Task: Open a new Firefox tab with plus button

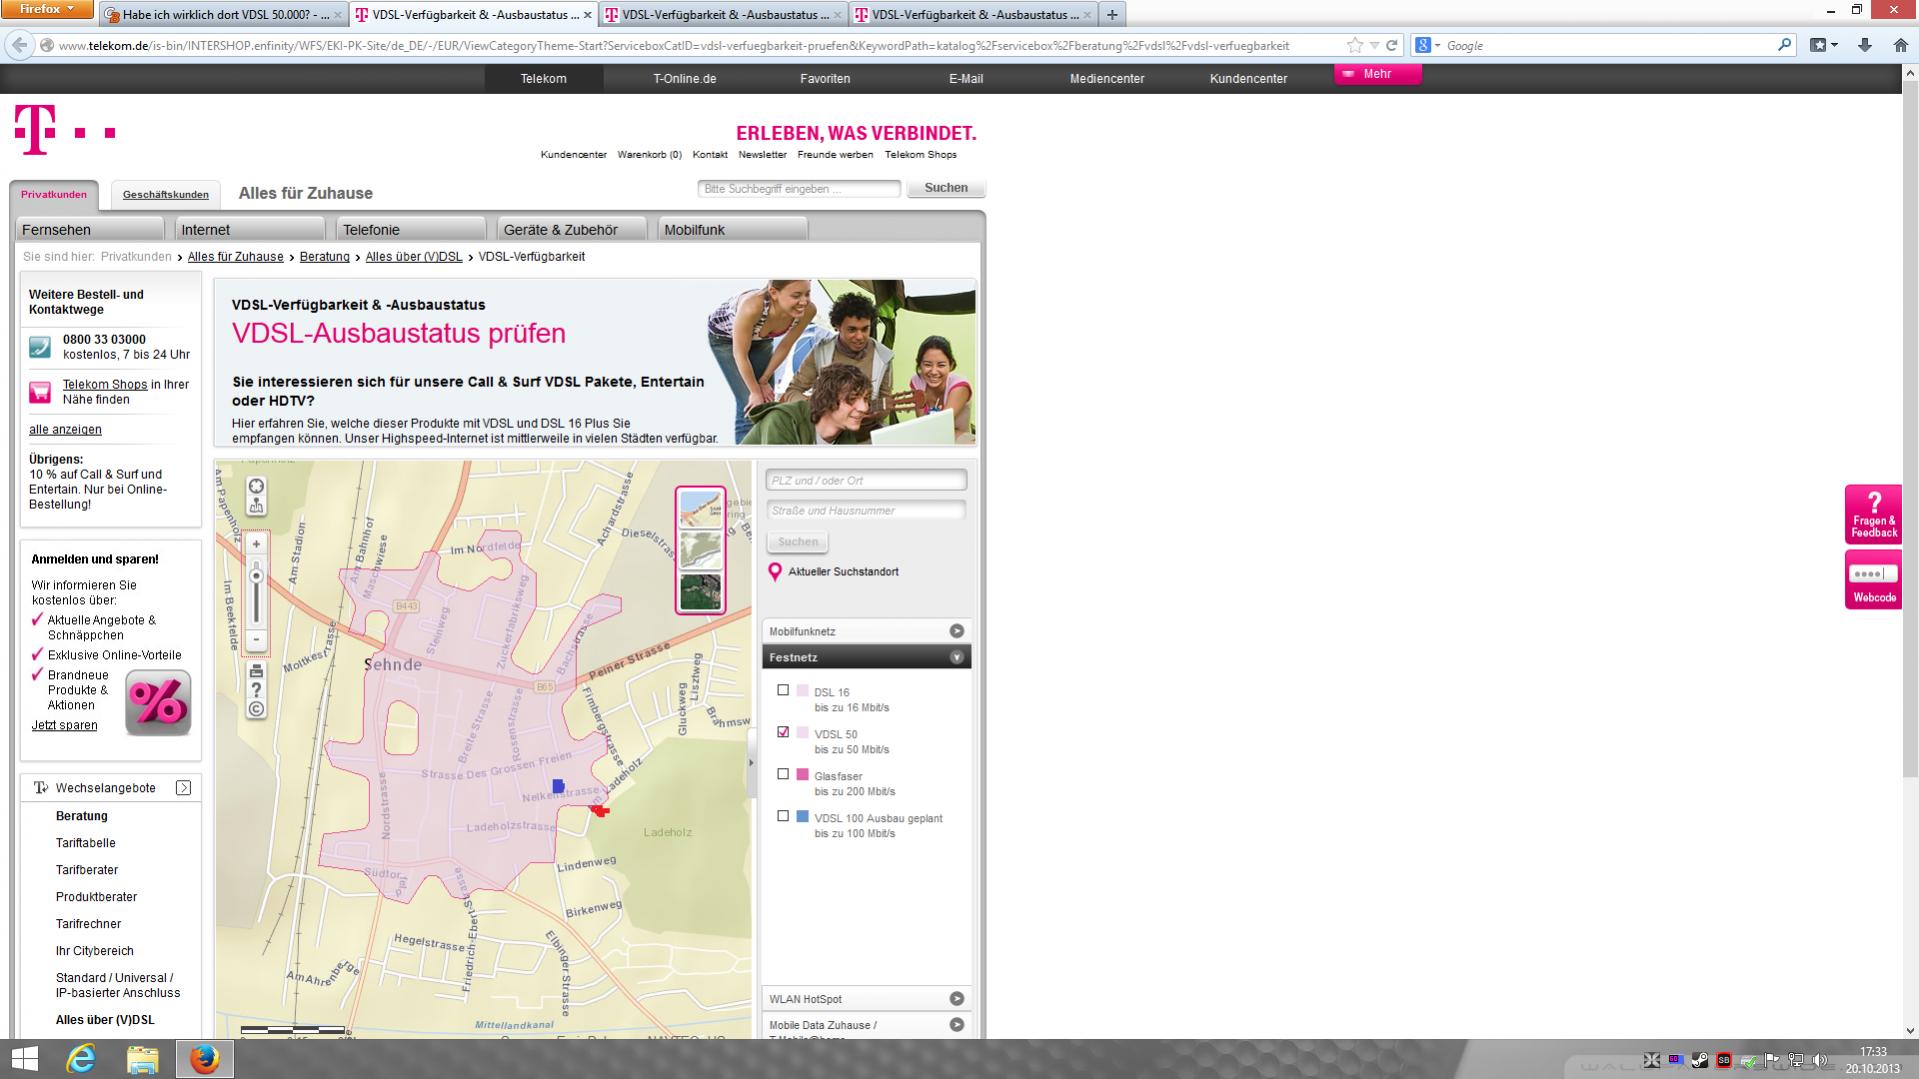Action: point(1112,15)
